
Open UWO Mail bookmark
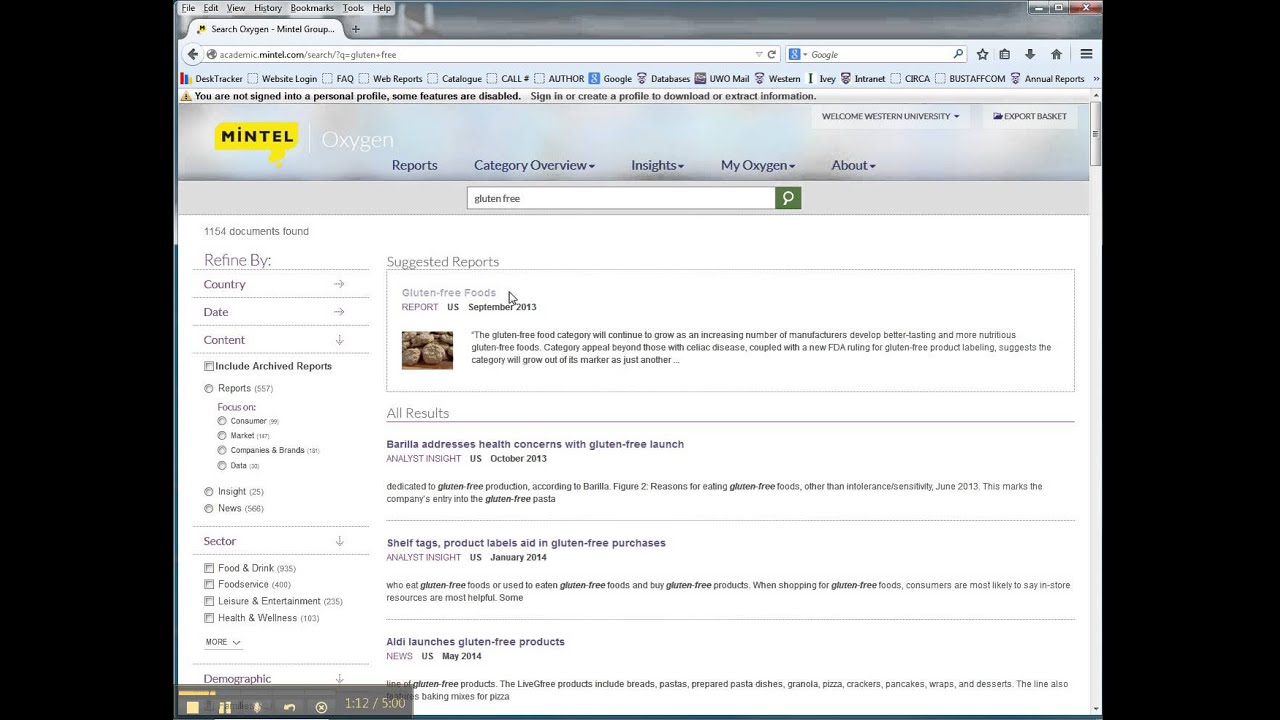pyautogui.click(x=722, y=78)
